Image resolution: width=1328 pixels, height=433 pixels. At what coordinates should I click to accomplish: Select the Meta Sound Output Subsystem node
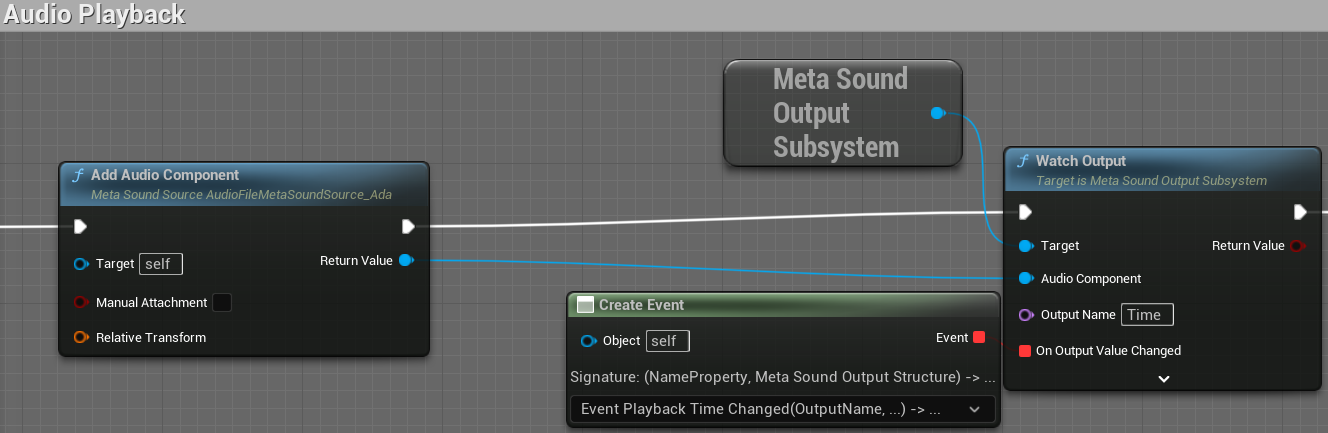pos(840,113)
